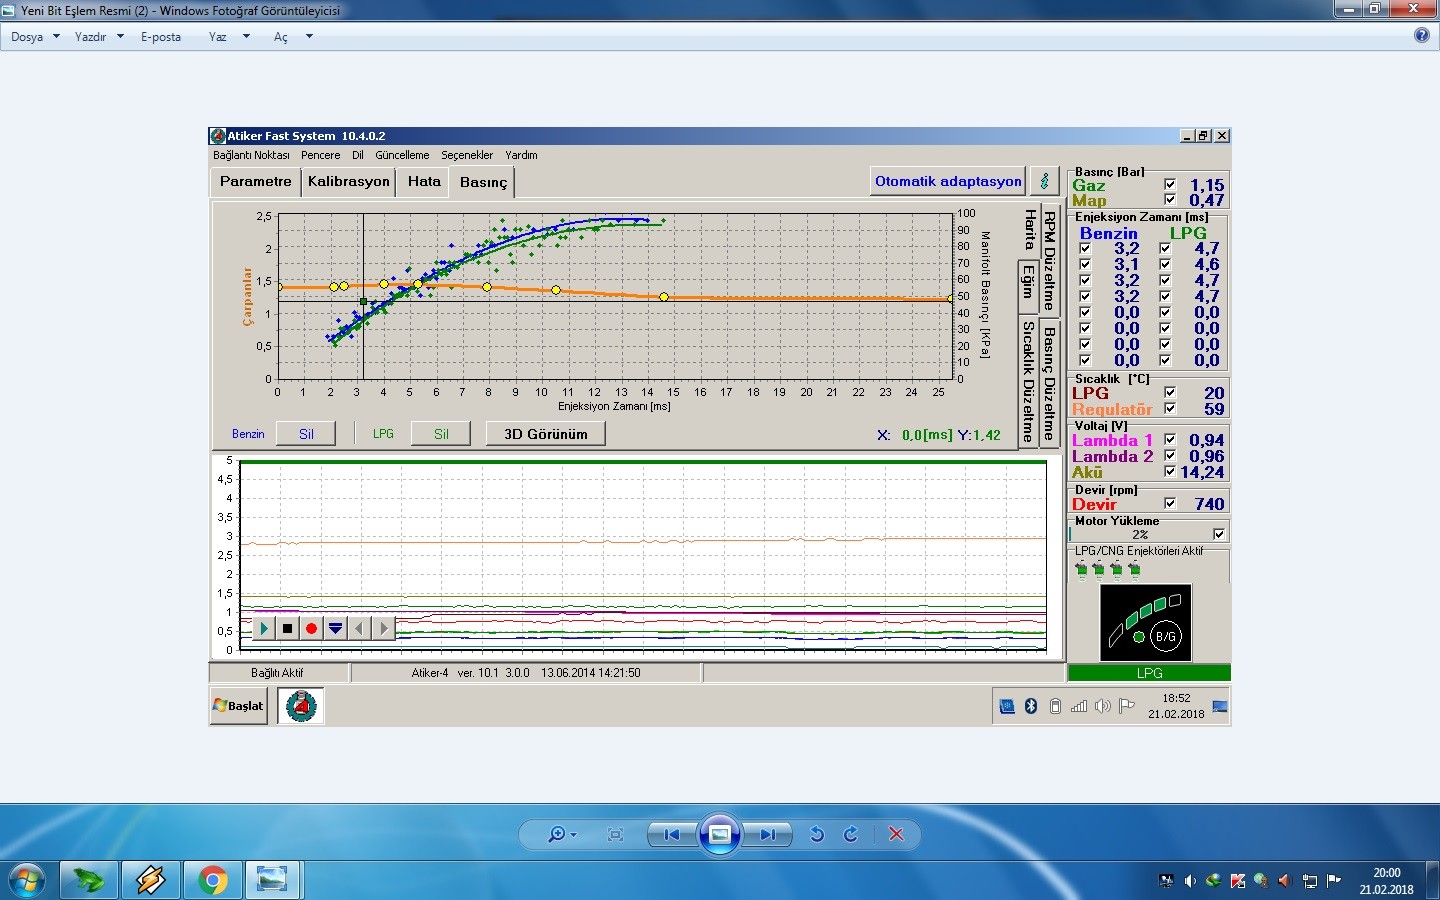Click the Internet Download Manager tray icon
Image resolution: width=1440 pixels, height=900 pixels.
click(x=1213, y=881)
